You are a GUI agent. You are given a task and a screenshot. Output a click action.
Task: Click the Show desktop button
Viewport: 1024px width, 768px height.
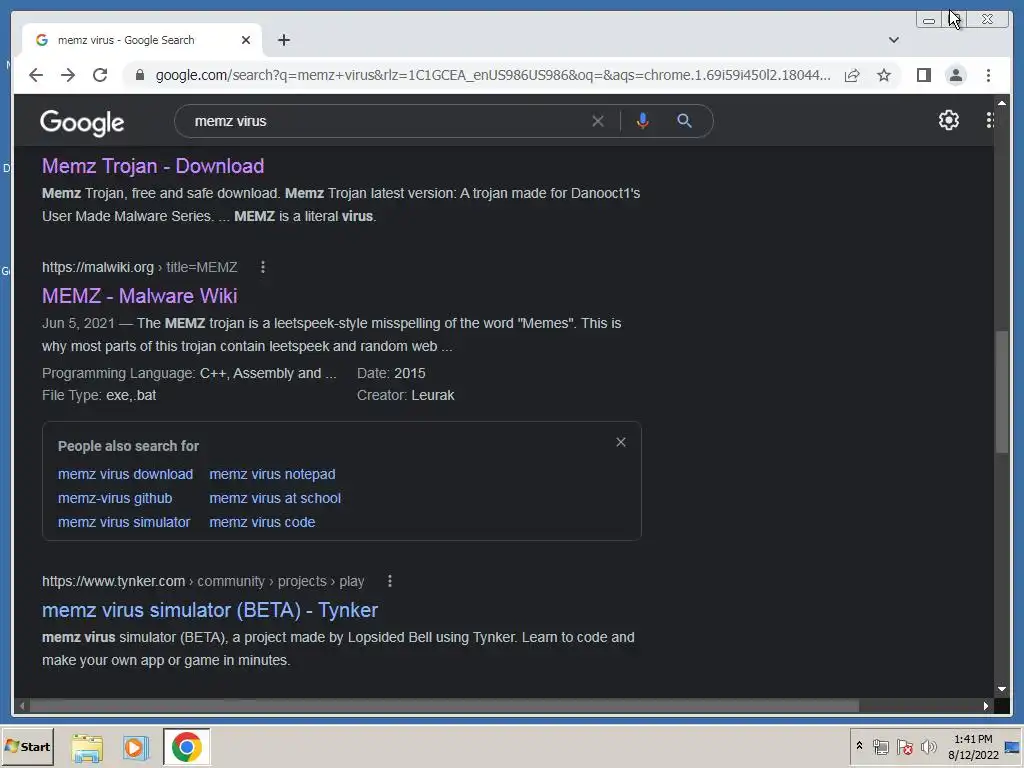coord(1013,747)
